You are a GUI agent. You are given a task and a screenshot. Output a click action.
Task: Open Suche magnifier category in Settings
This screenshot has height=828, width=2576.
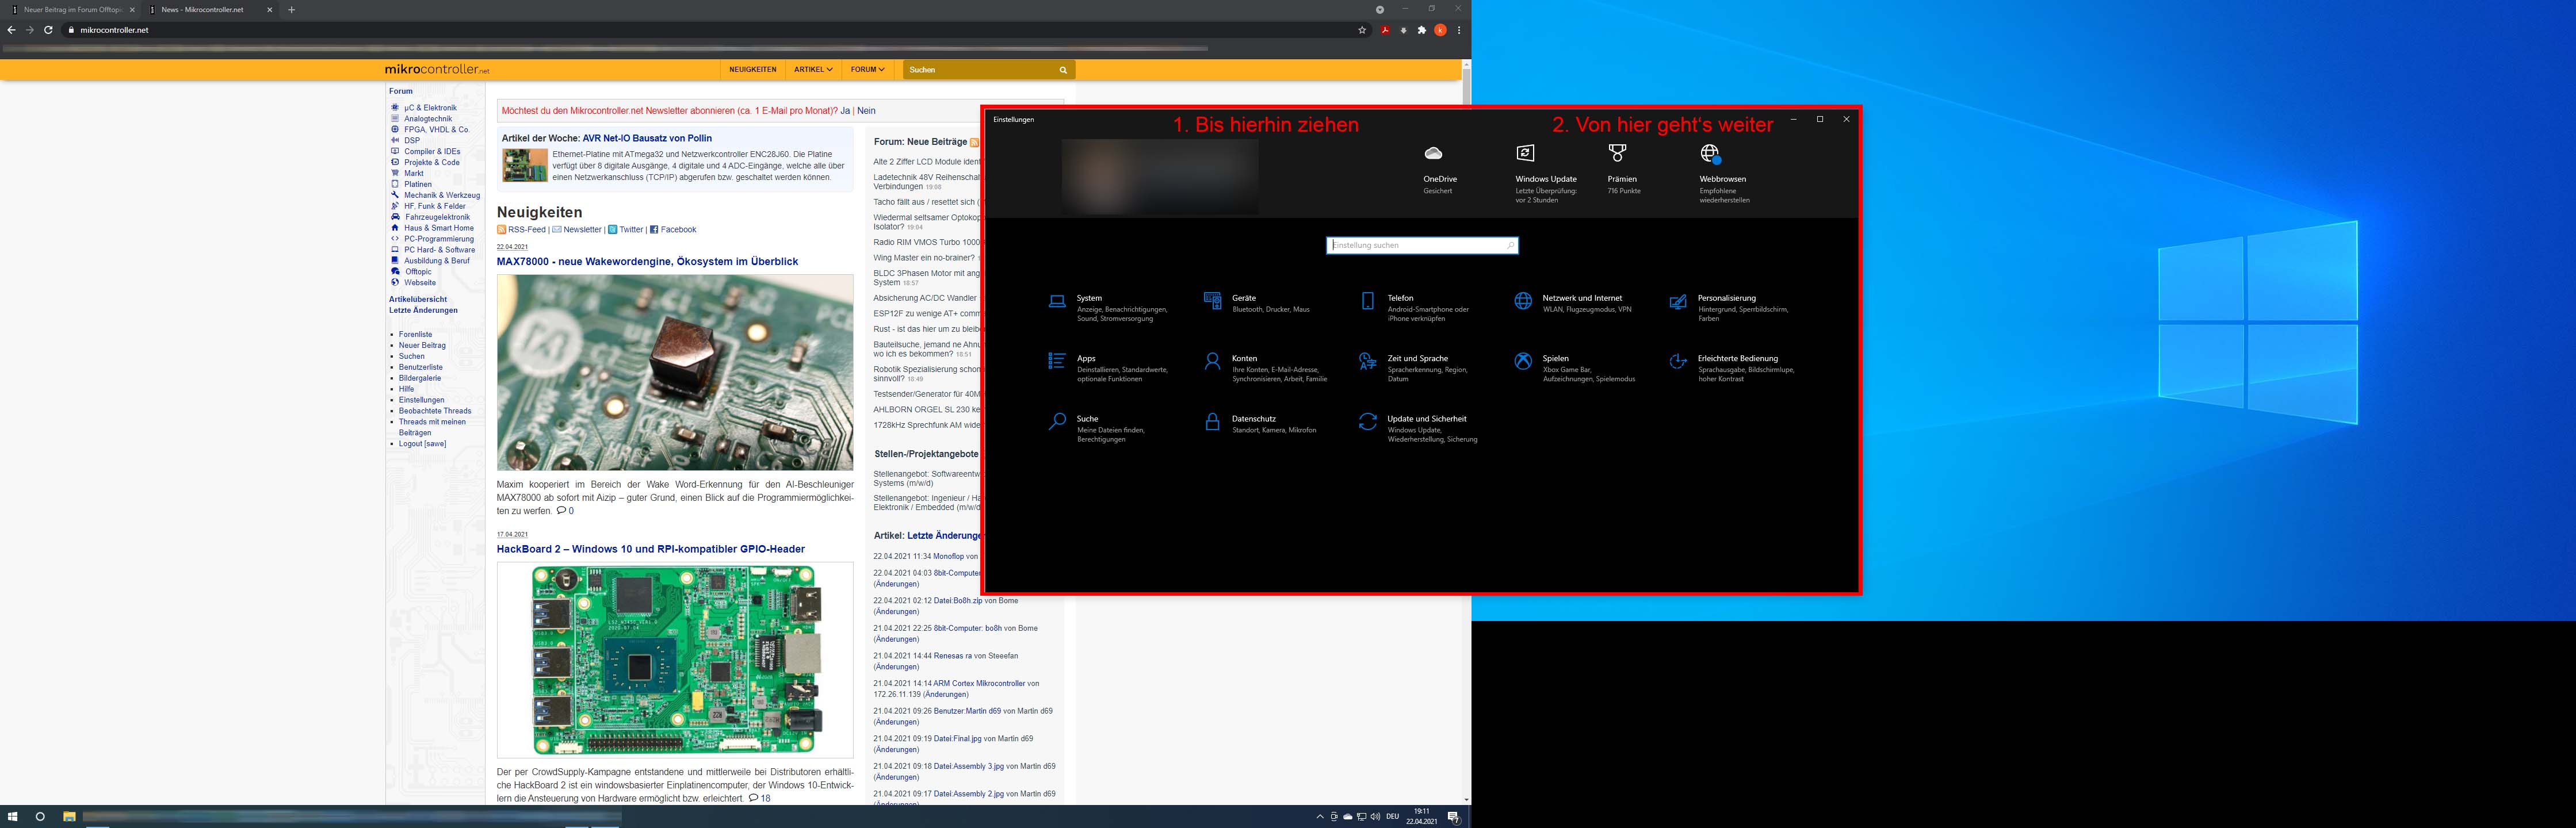pos(1056,422)
